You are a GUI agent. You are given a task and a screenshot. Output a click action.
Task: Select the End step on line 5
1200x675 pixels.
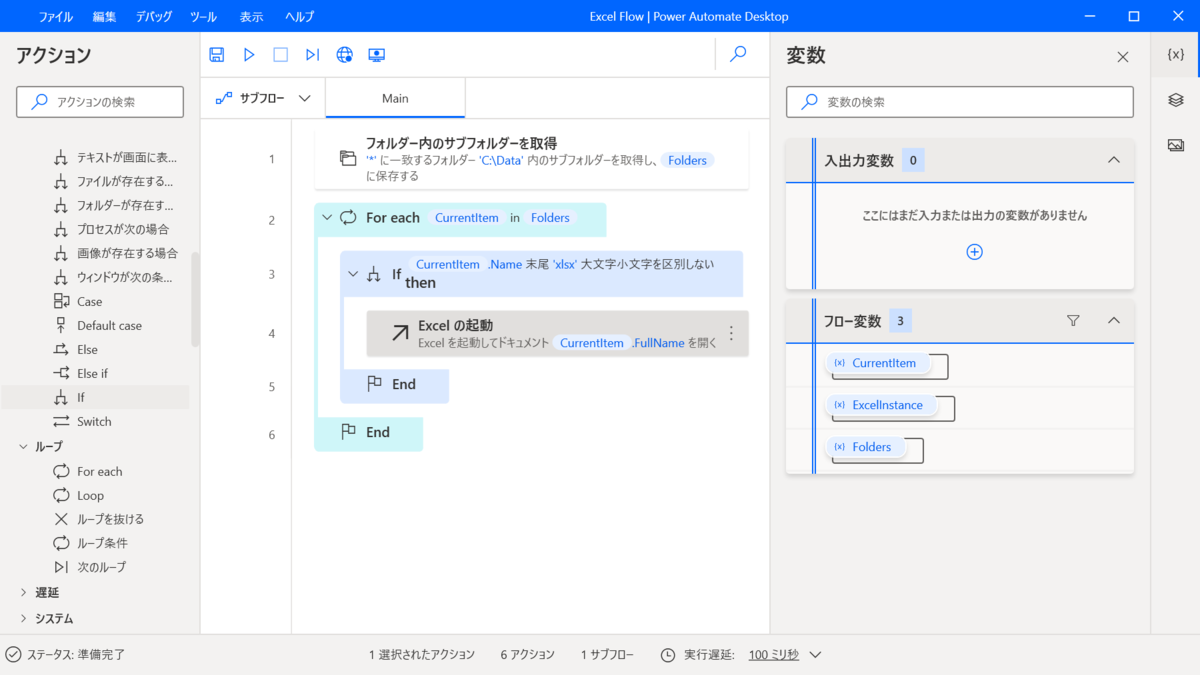click(x=394, y=385)
